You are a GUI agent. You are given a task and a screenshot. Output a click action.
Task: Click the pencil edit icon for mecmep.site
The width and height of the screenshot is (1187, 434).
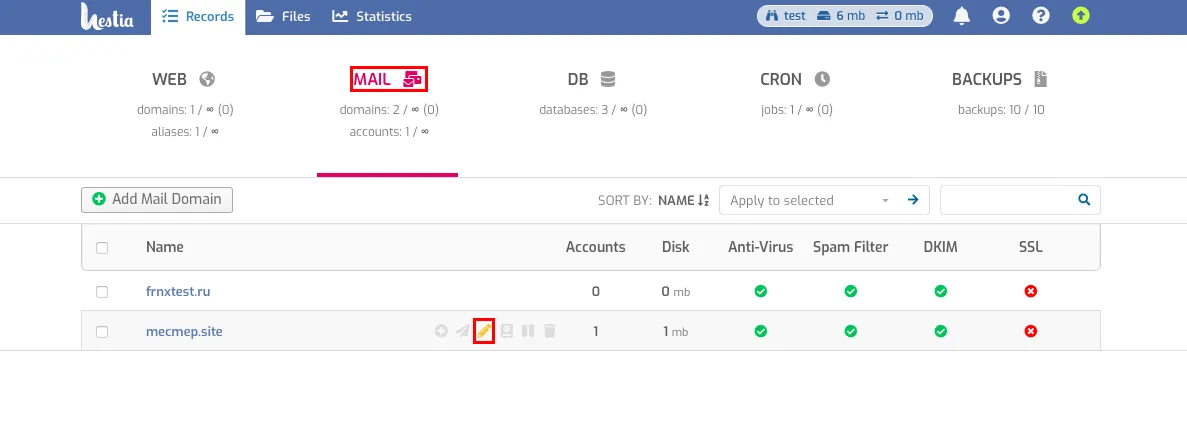(x=484, y=331)
